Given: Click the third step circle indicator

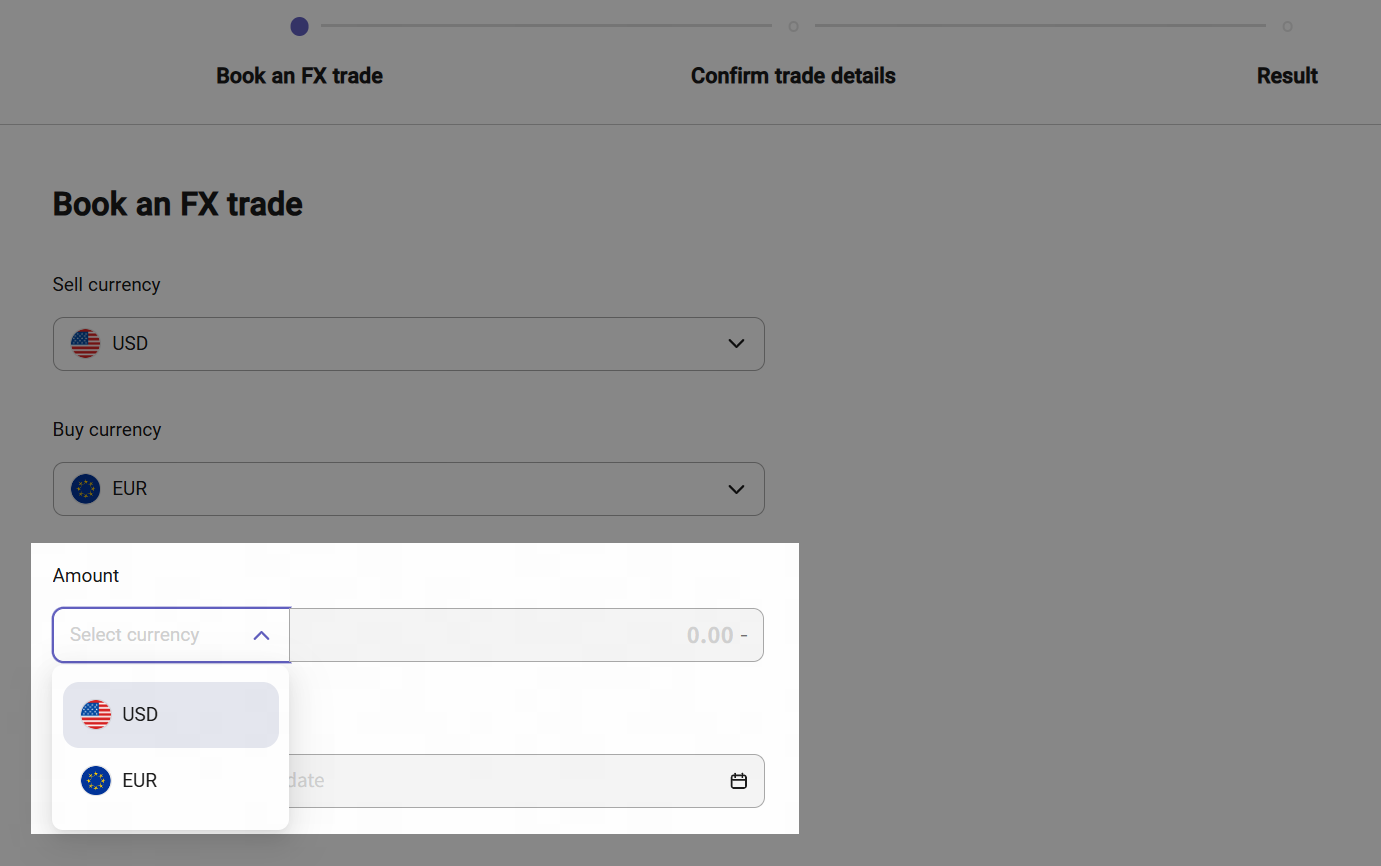Looking at the screenshot, I should coord(1287,27).
